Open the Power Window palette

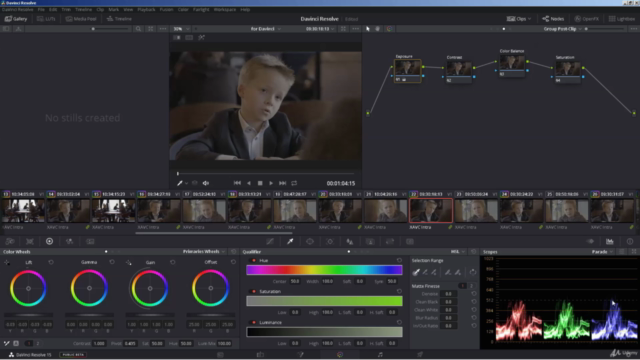tap(310, 242)
